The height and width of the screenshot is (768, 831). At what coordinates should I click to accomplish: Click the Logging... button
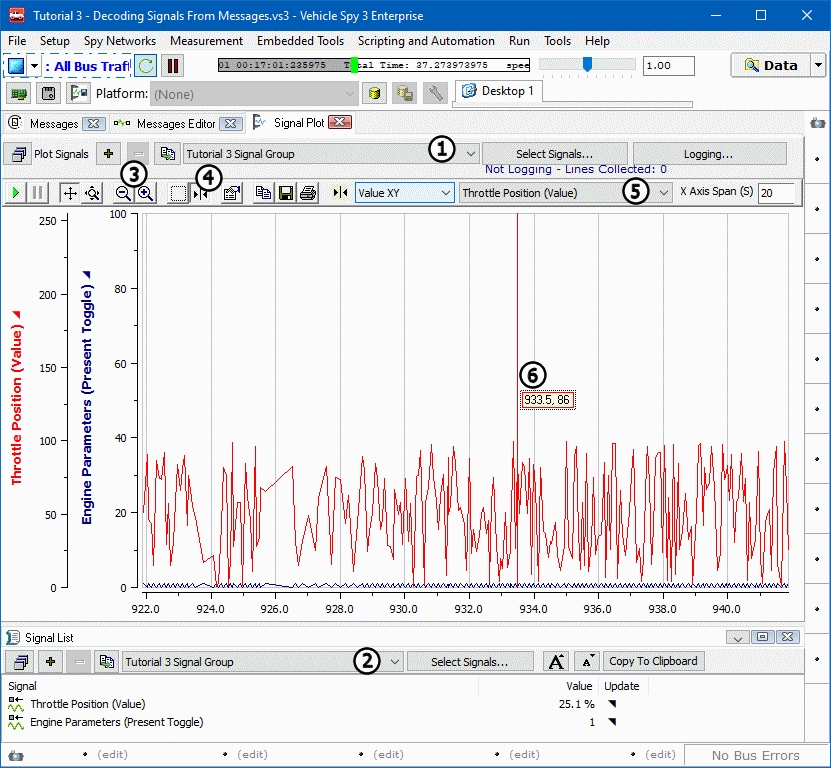pyautogui.click(x=708, y=154)
